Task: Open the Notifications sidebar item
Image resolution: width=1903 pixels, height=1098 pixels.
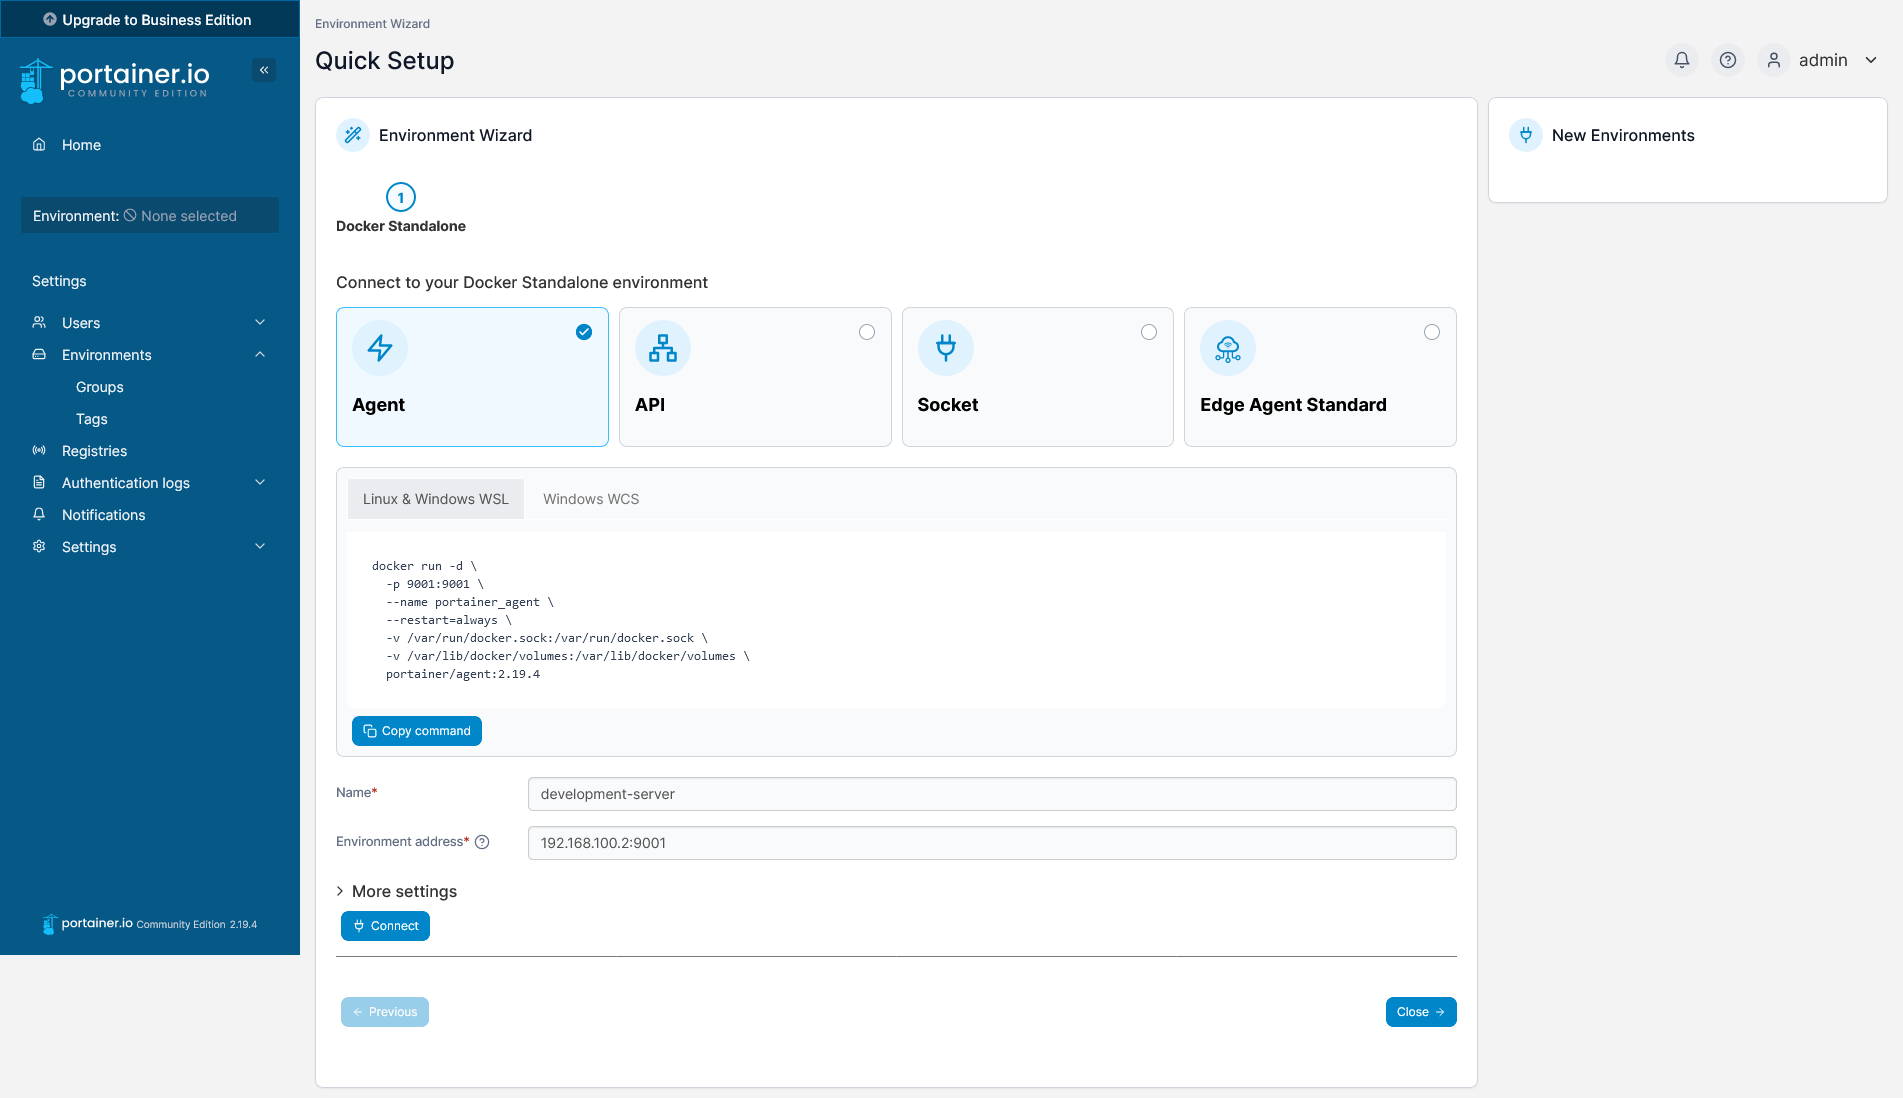Action: pos(103,515)
